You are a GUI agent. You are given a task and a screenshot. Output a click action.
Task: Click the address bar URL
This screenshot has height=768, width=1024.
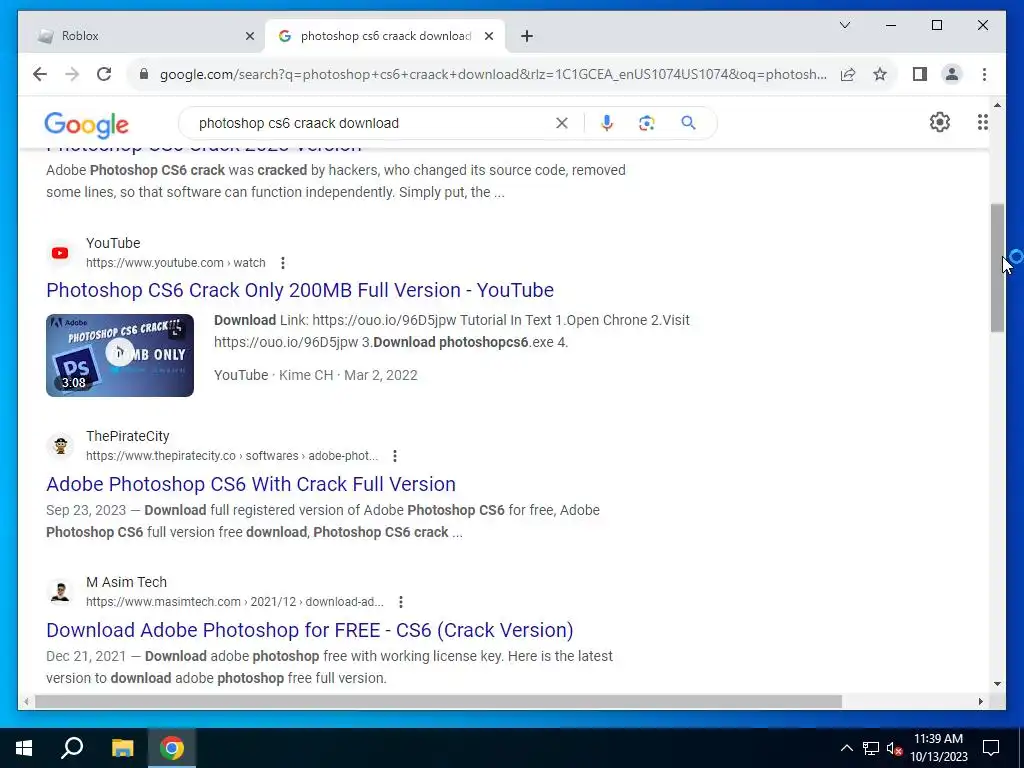pyautogui.click(x=493, y=74)
